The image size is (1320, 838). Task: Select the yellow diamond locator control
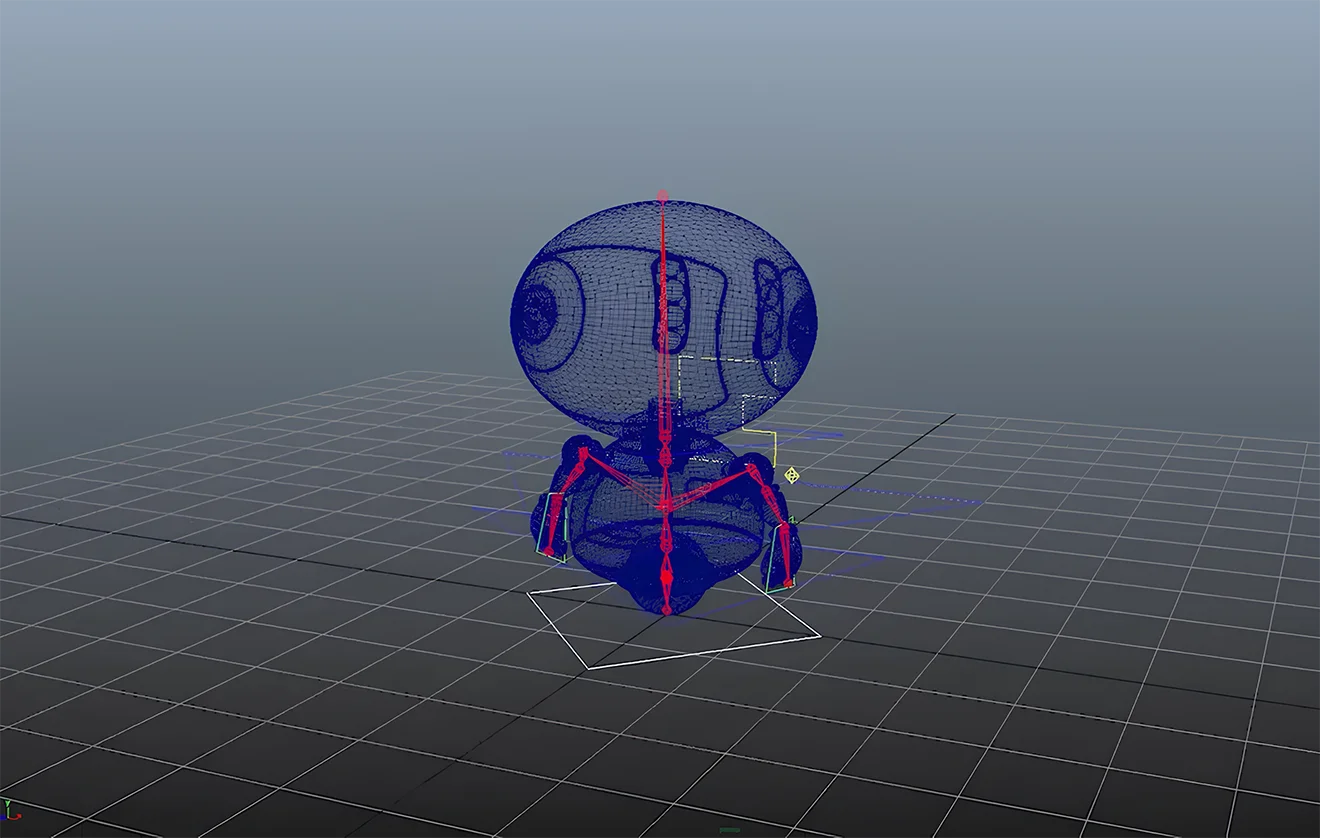pyautogui.click(x=791, y=475)
